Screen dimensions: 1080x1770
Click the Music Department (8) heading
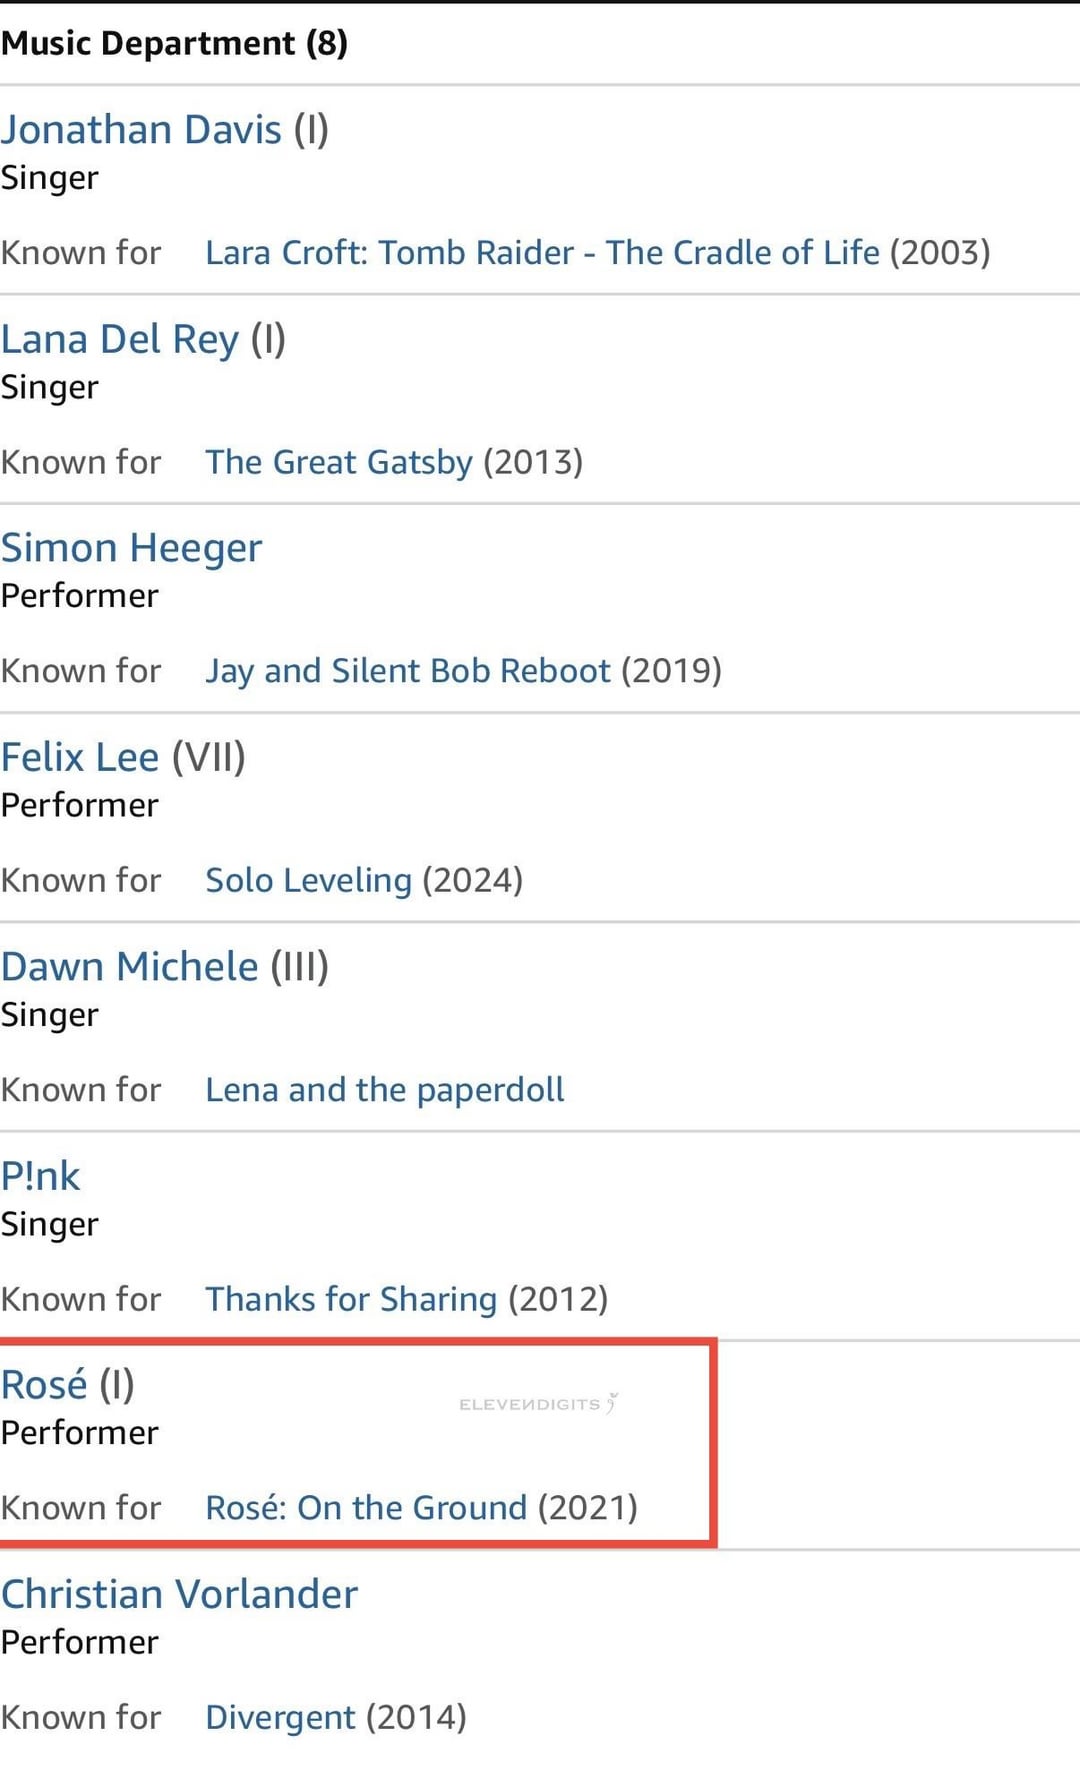[174, 43]
